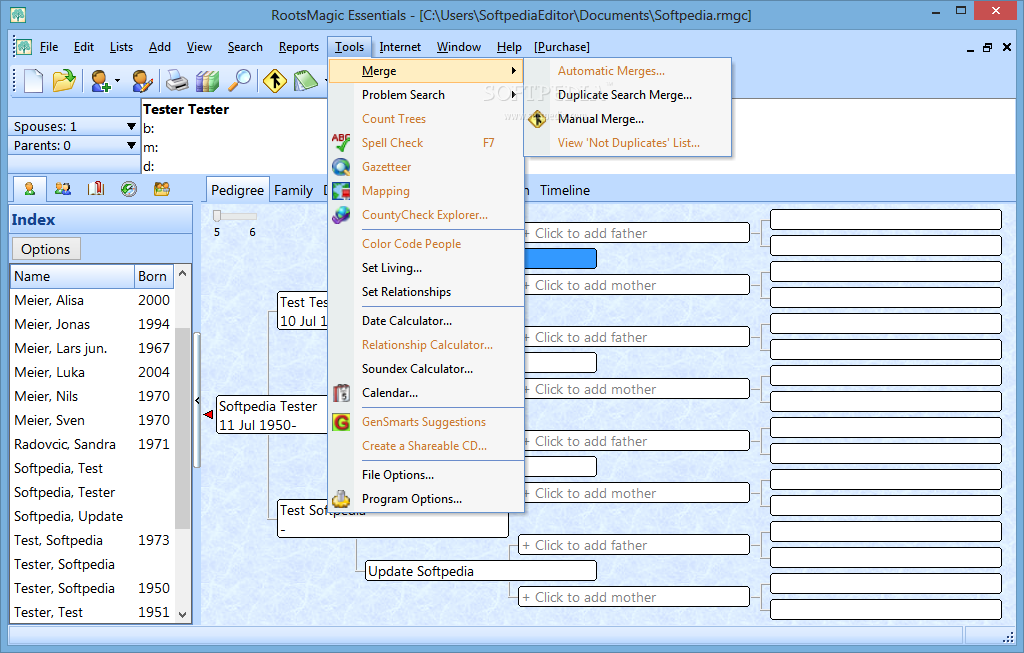Click the Spell Check ABC icon
Viewport: 1024px width, 653px height.
pyautogui.click(x=341, y=142)
